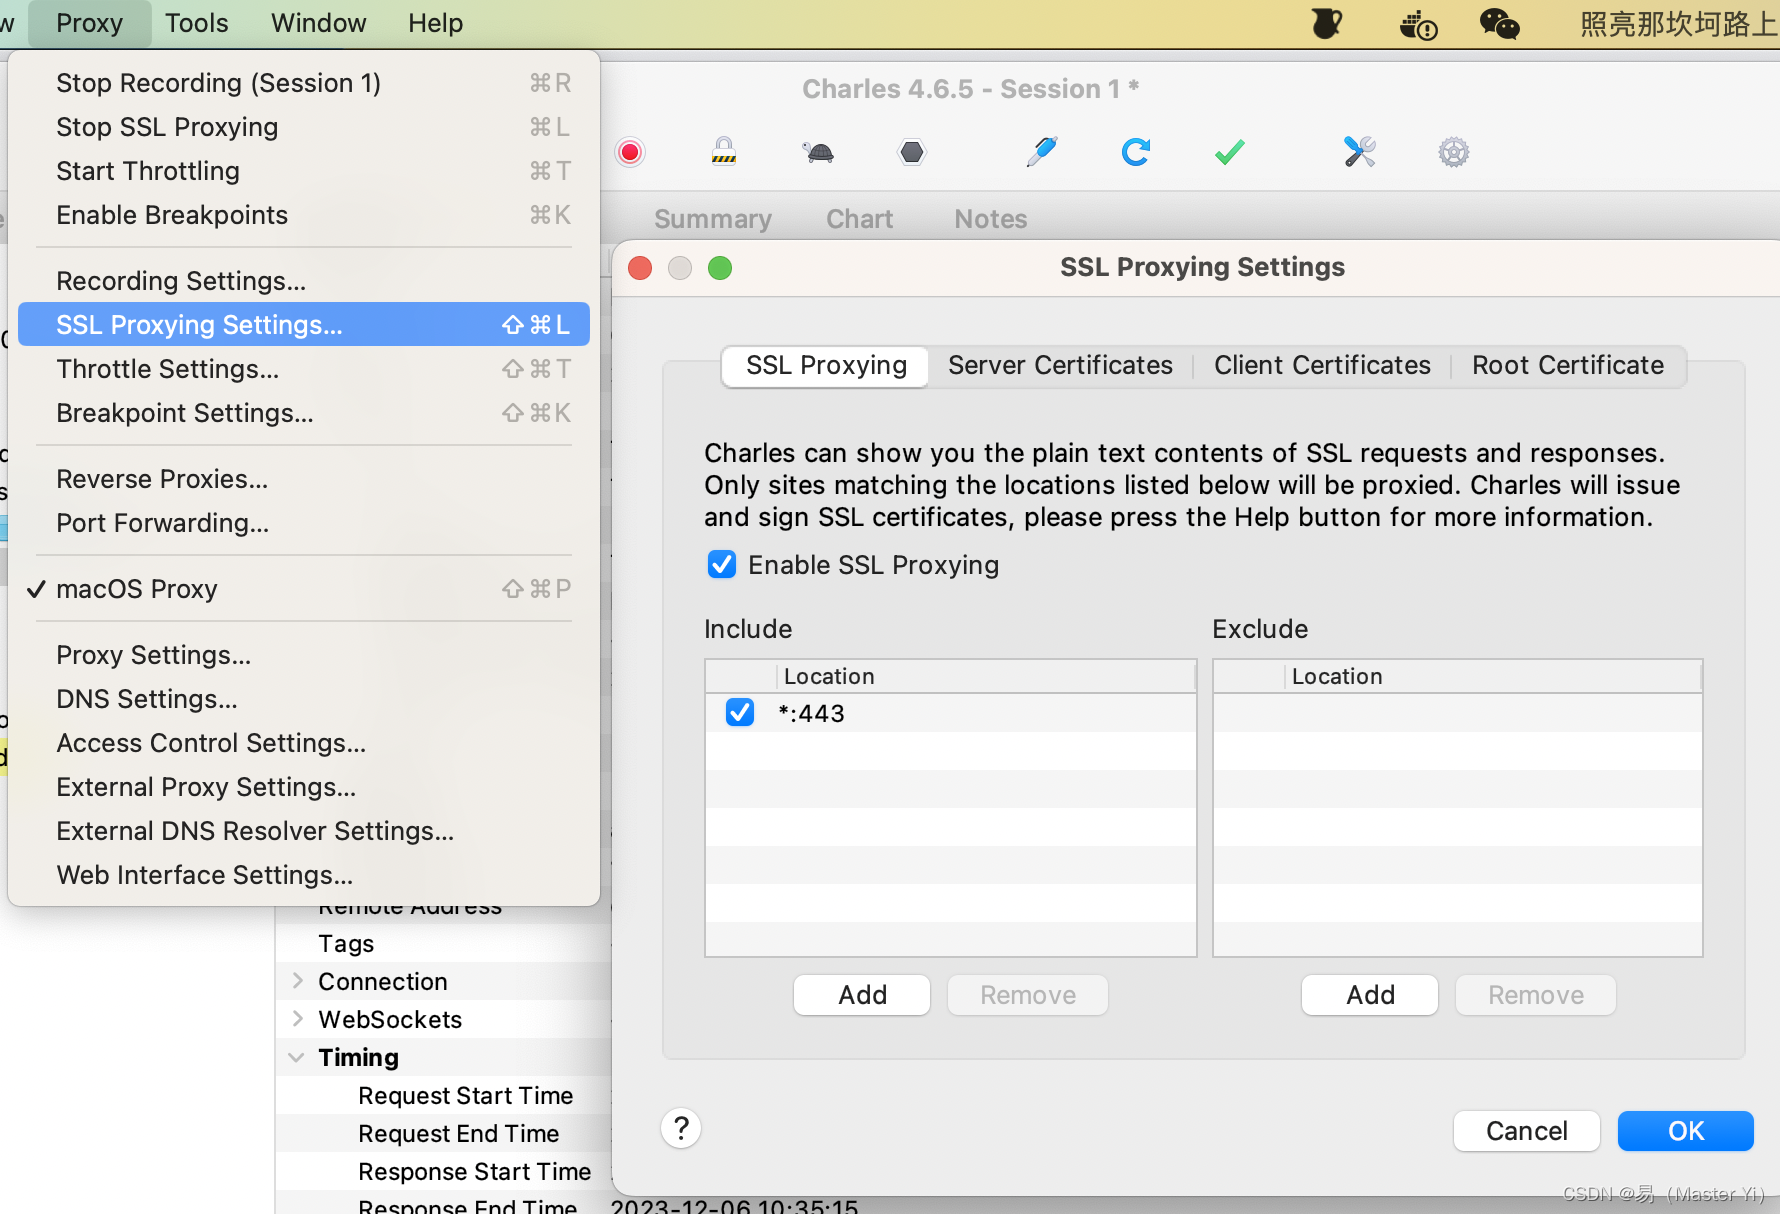Viewport: 1780px width, 1214px height.
Task: Select the Tags row
Action: point(443,943)
